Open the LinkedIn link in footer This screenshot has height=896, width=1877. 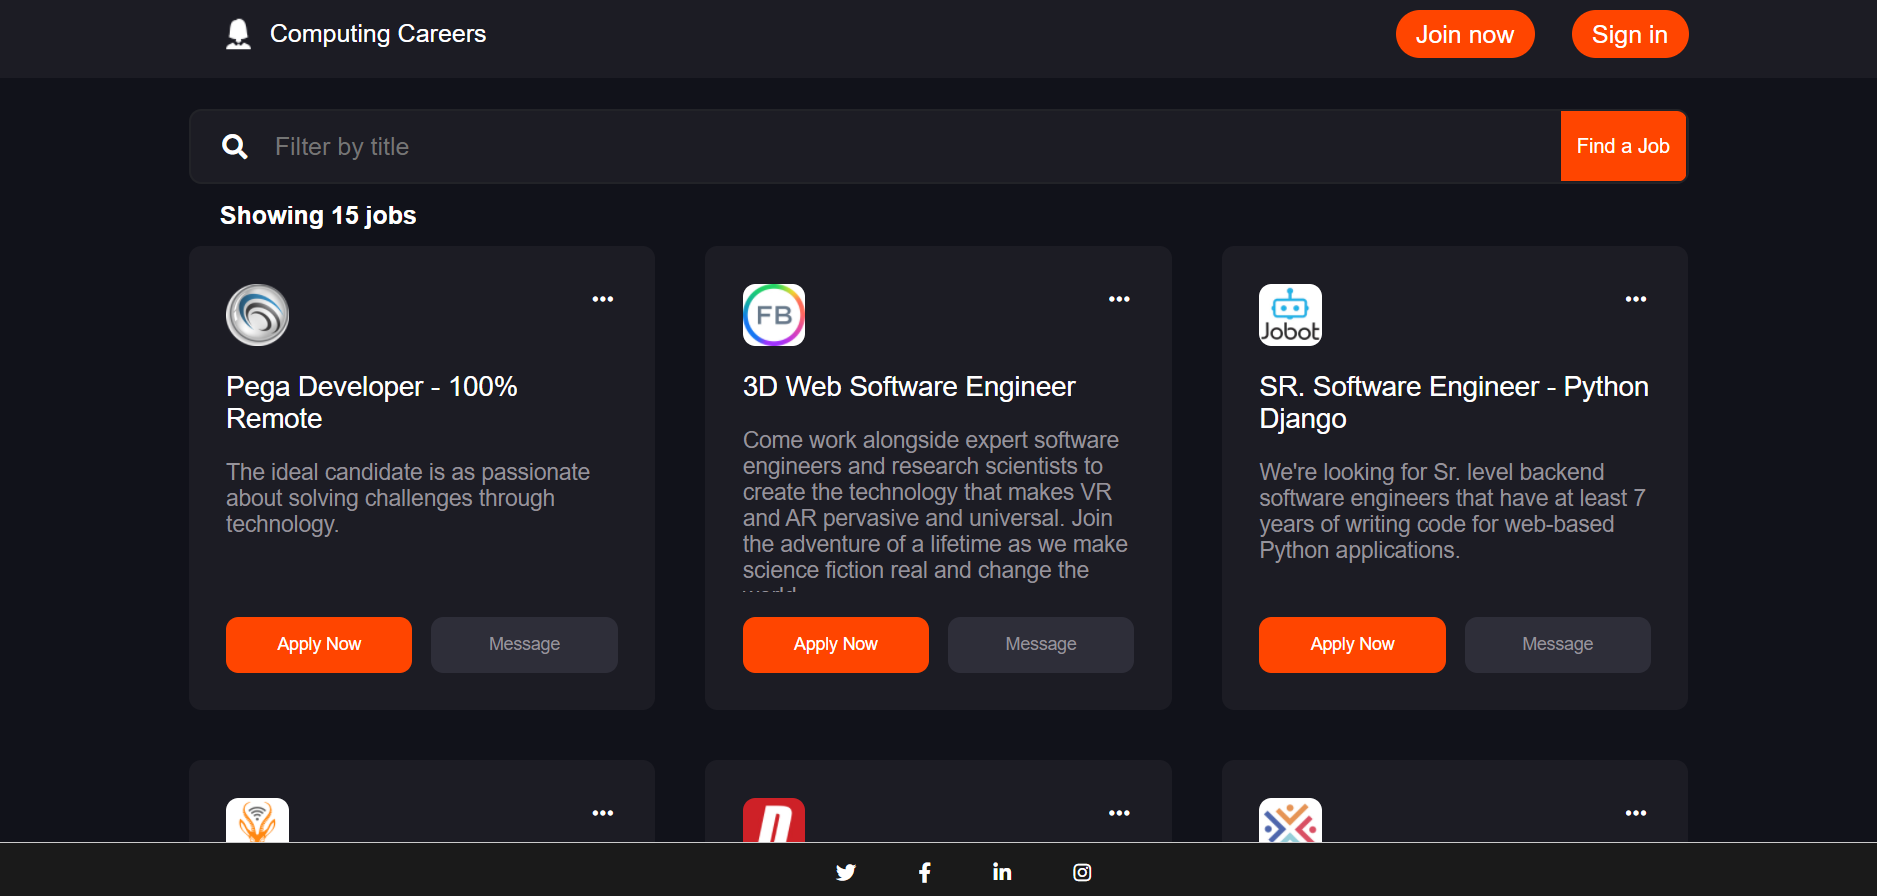point(1002,872)
